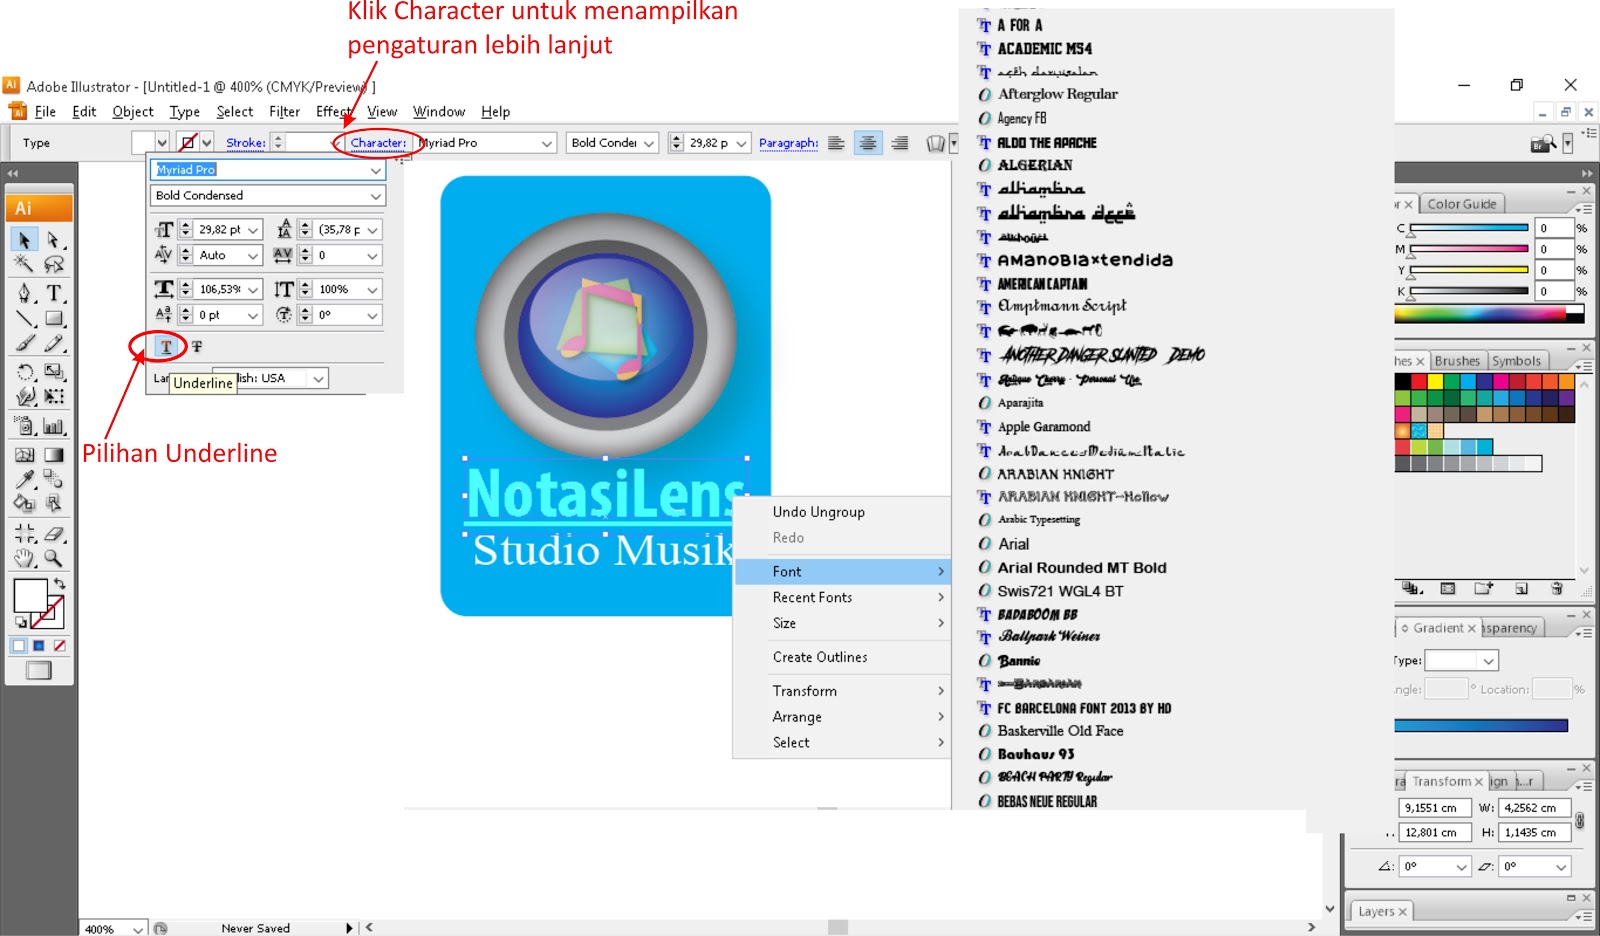Adjust the Black (K) color slider

[x=1469, y=292]
